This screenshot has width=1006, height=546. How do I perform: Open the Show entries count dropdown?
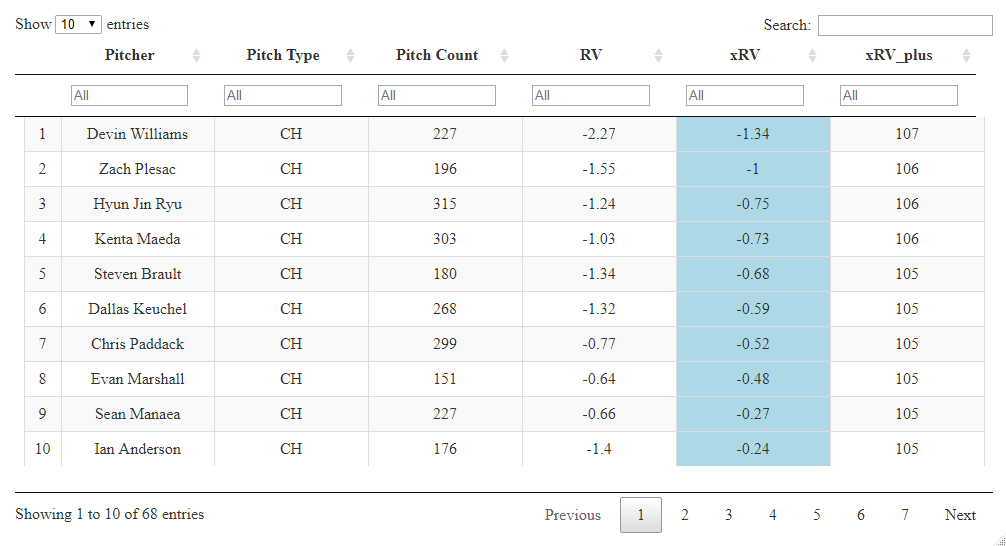click(79, 24)
